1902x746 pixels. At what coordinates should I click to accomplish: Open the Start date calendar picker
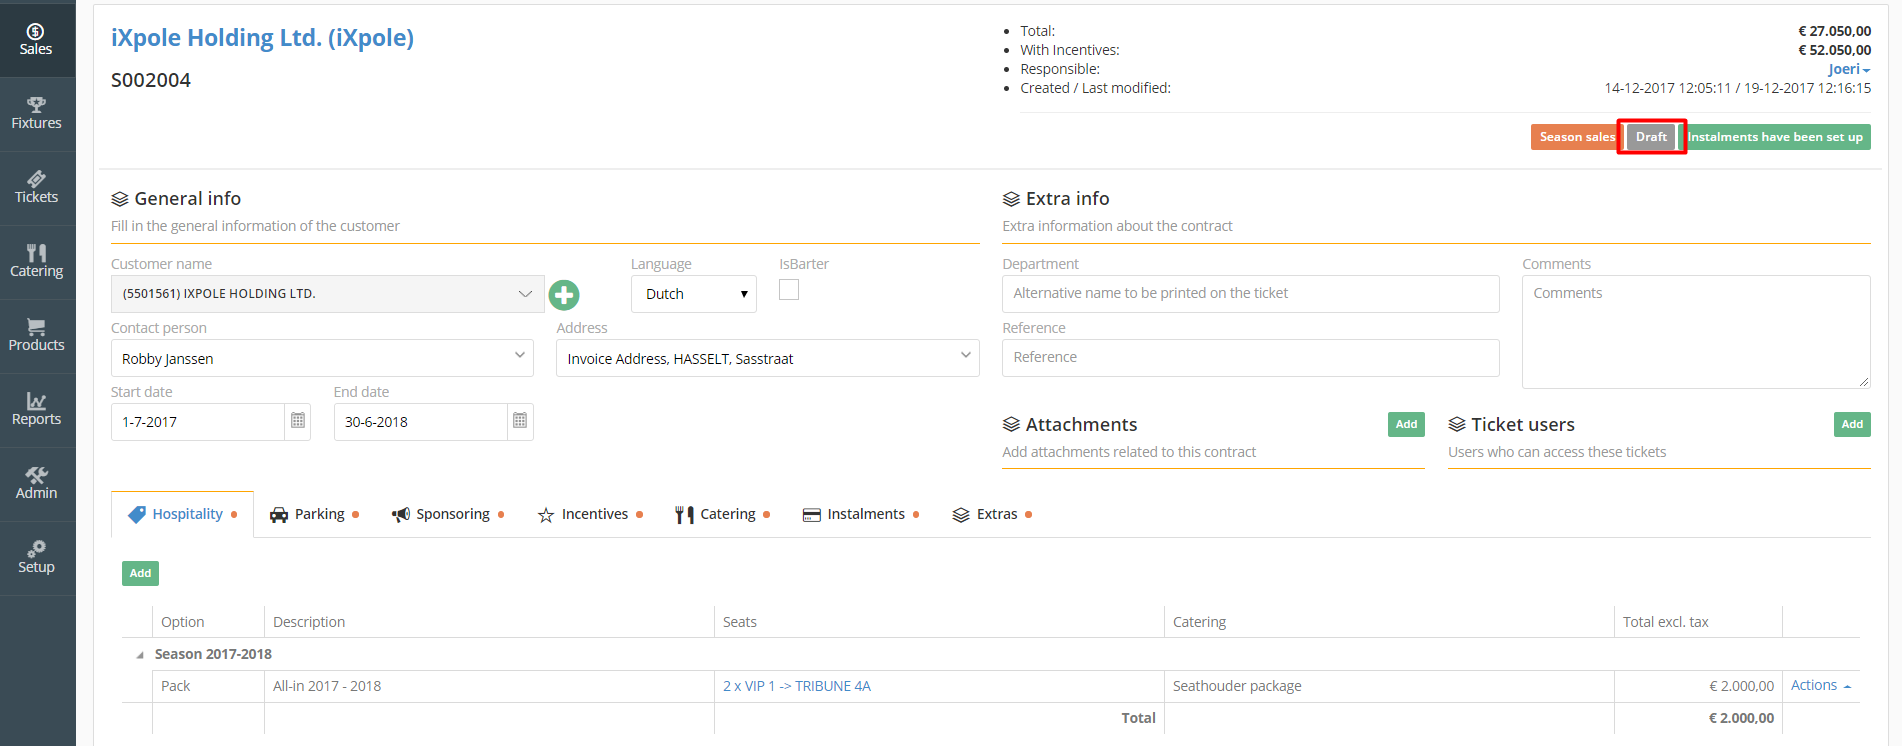298,421
